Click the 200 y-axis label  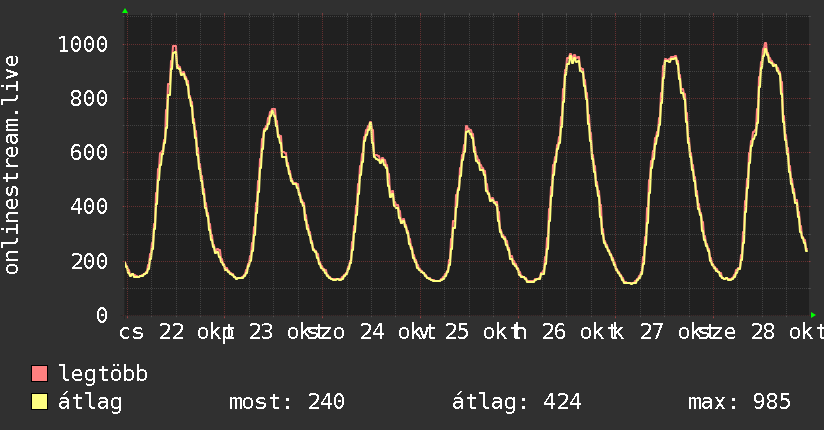[89, 261]
